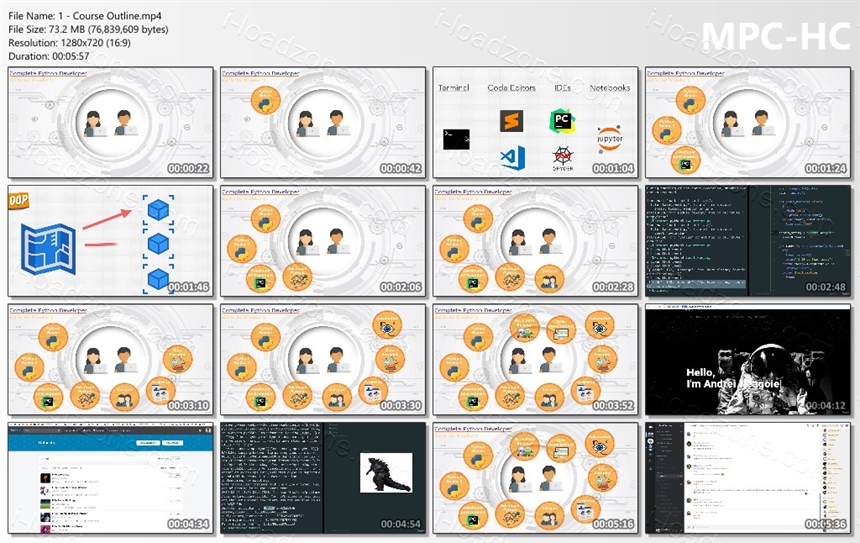Select the thumbnail stamped 00:05:16

535,478
